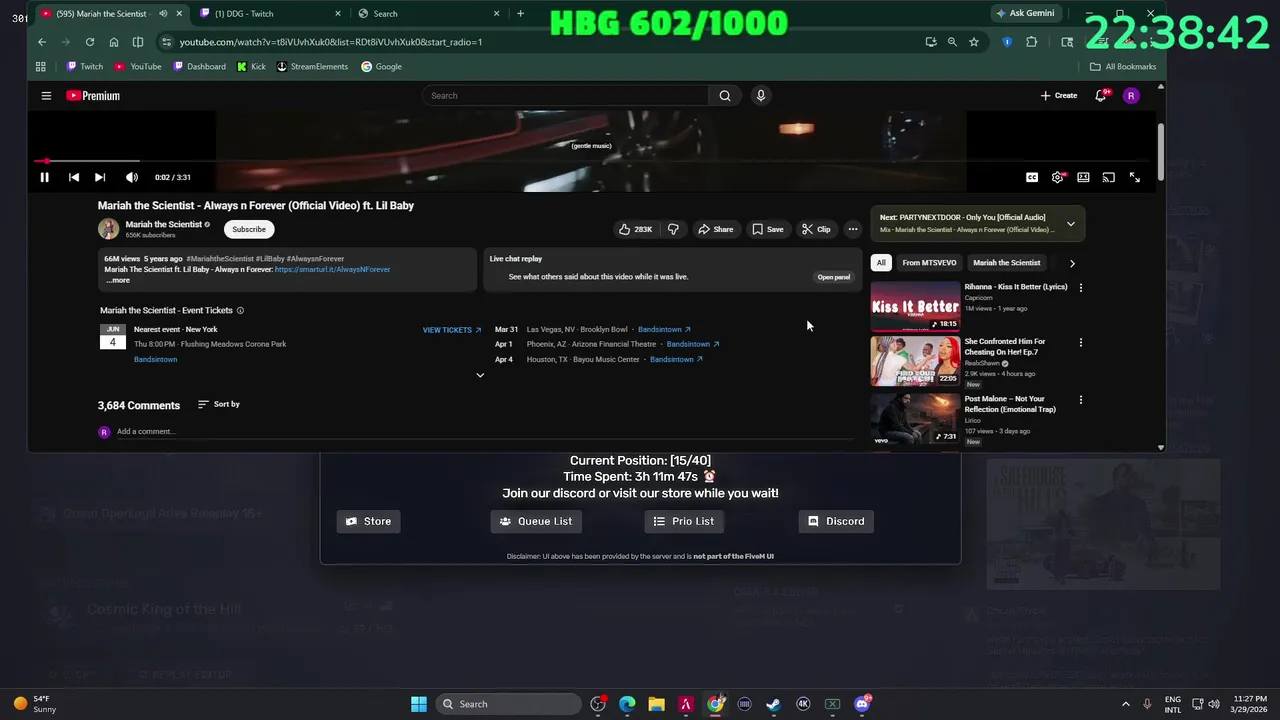This screenshot has height=720, width=1280.
Task: Show more filter chips arrow
Action: click(x=1072, y=264)
